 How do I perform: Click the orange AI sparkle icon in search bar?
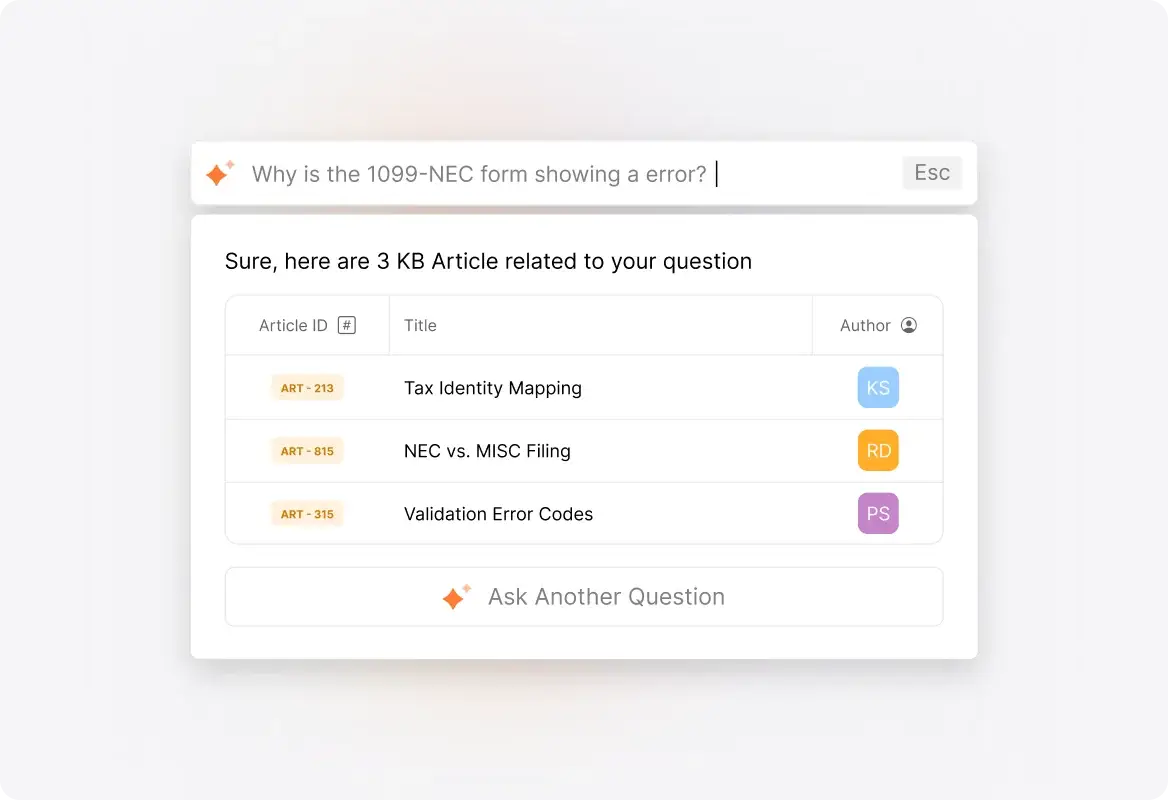[x=220, y=173]
